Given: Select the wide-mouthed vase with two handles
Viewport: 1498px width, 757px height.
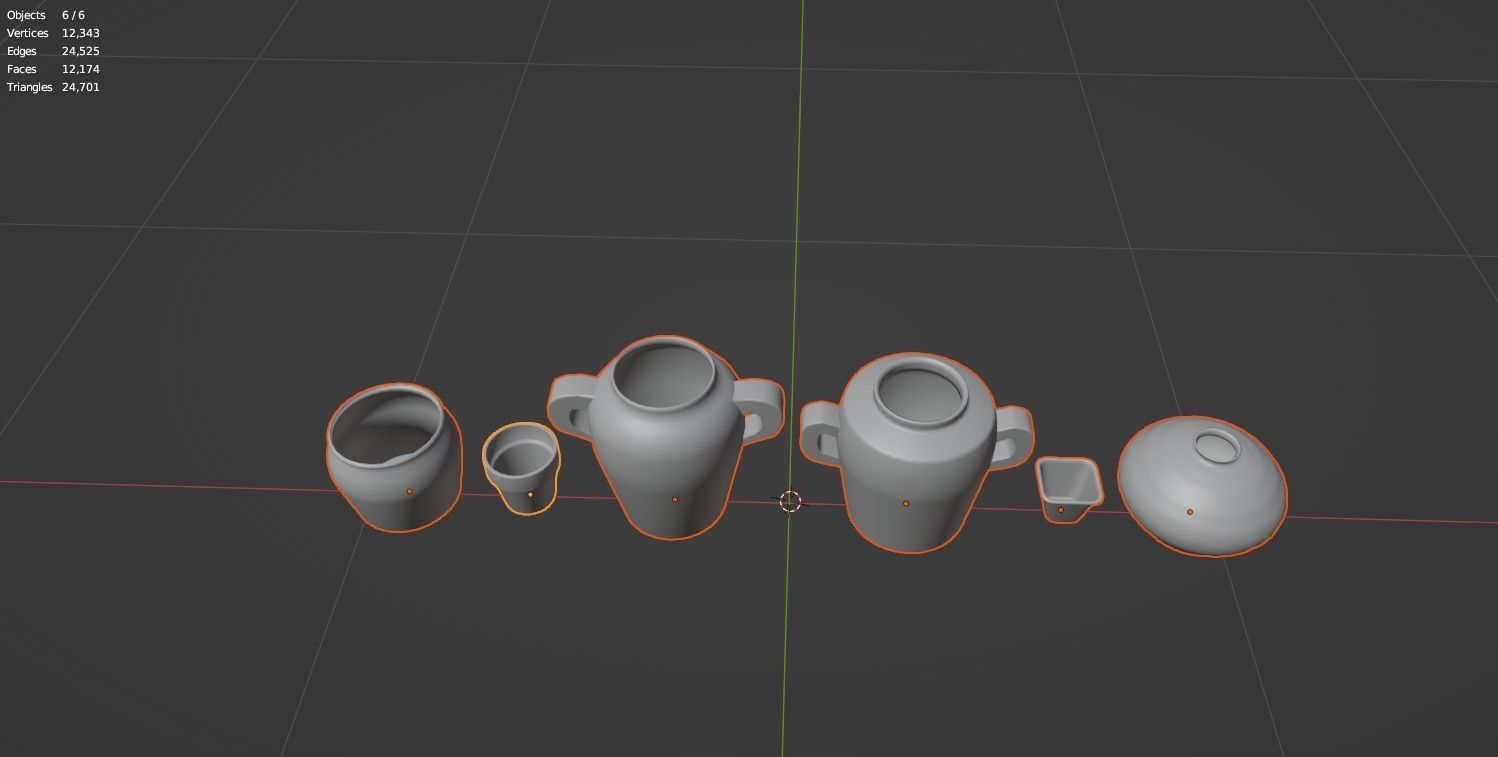Looking at the screenshot, I should pos(666,436).
